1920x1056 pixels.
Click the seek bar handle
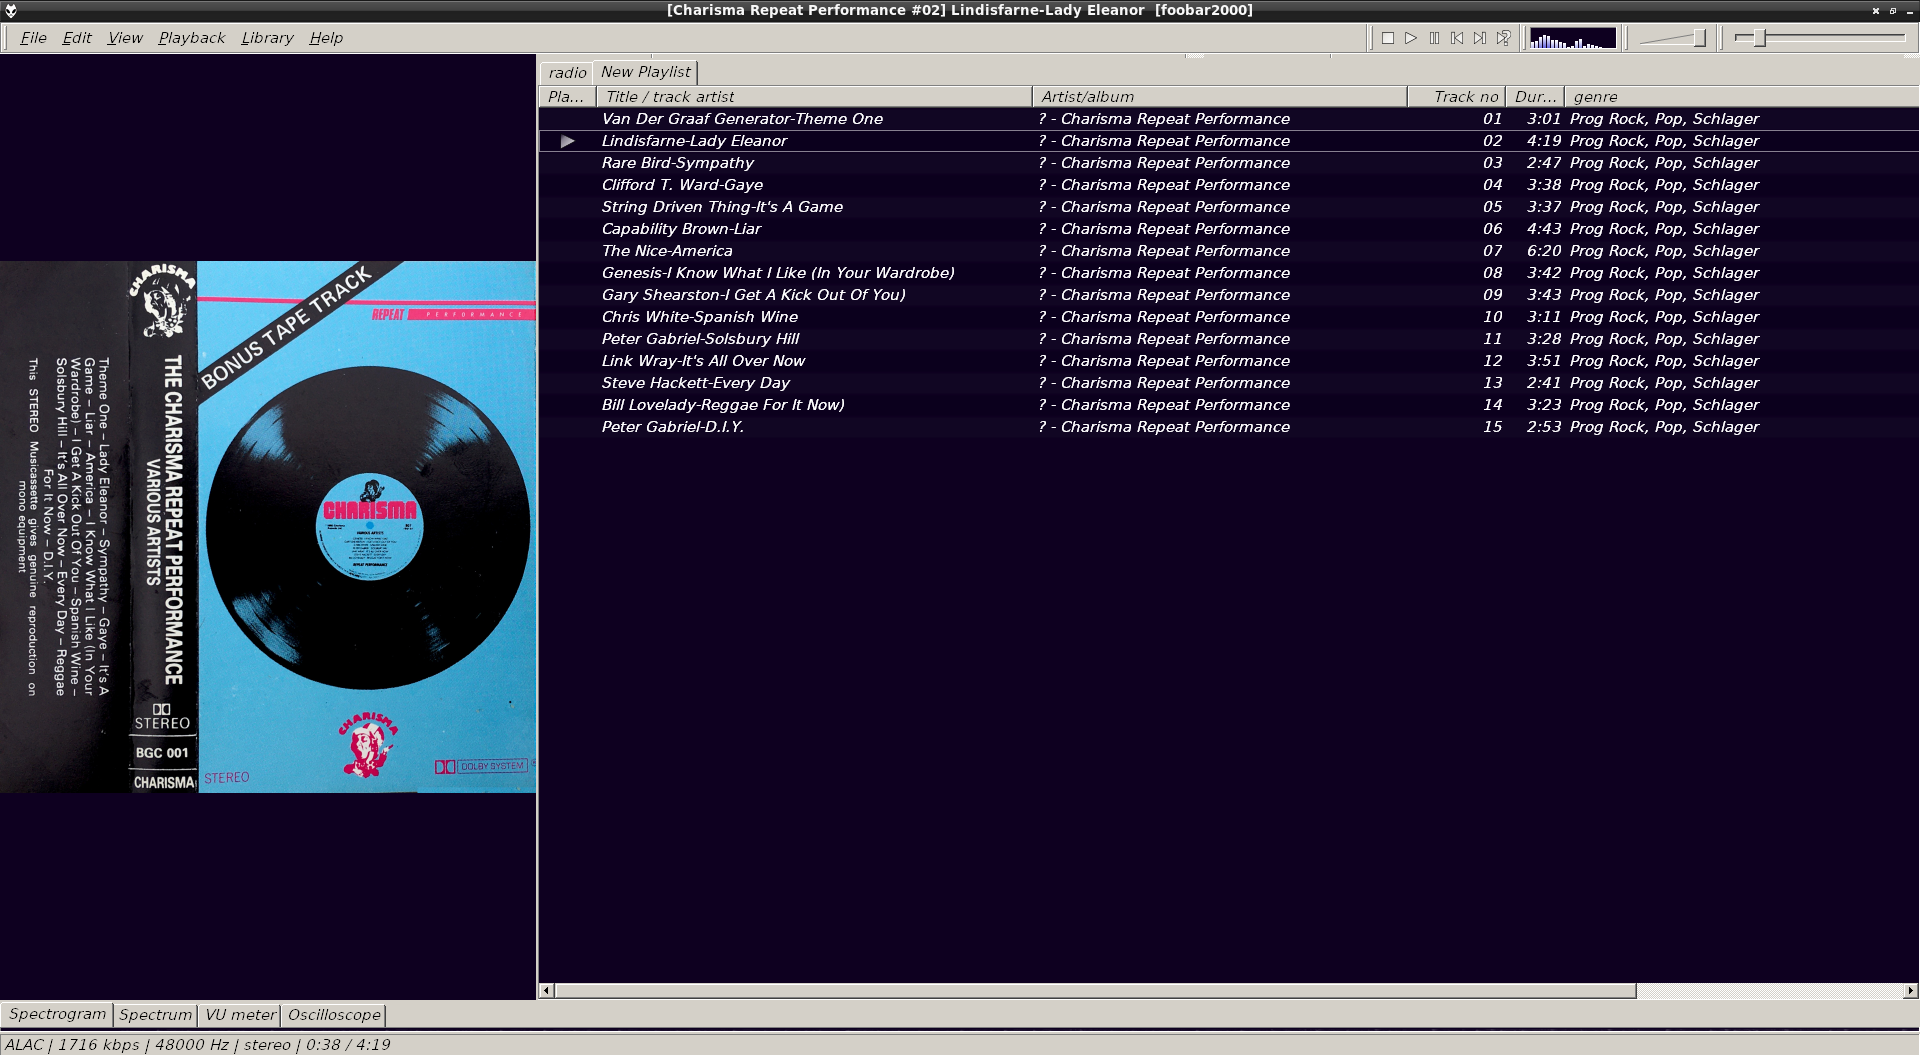[x=1759, y=38]
